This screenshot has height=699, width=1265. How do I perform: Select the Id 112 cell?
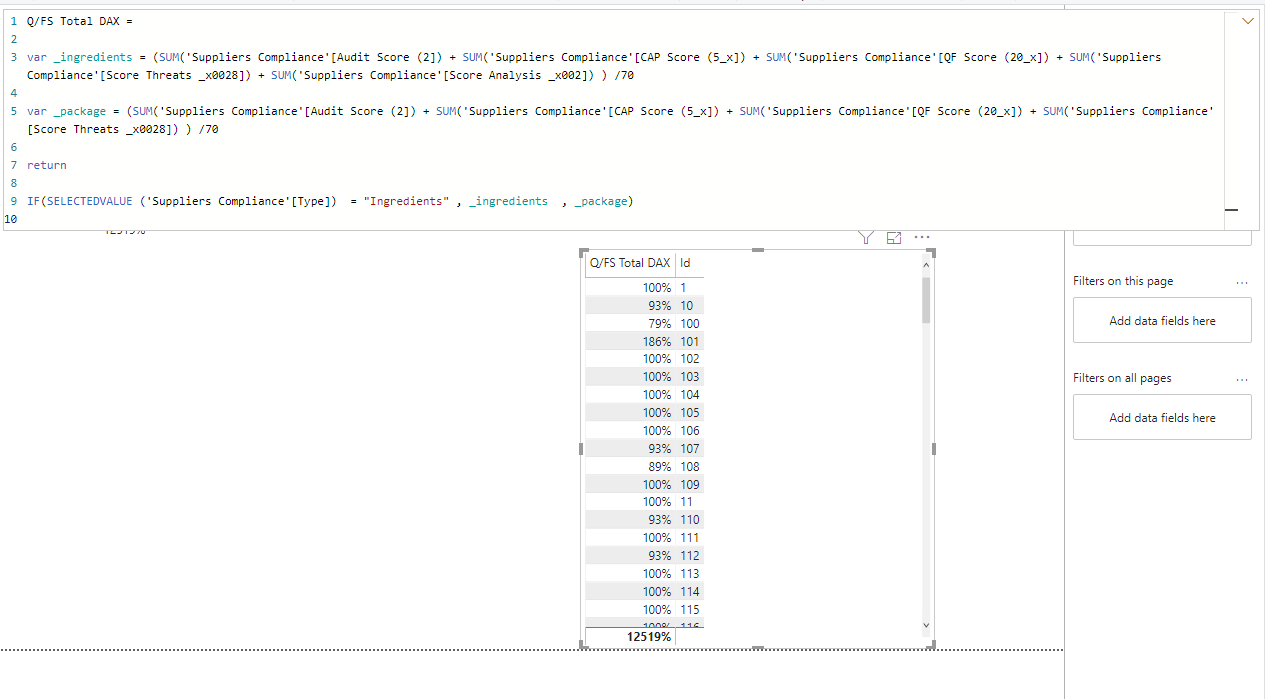690,555
